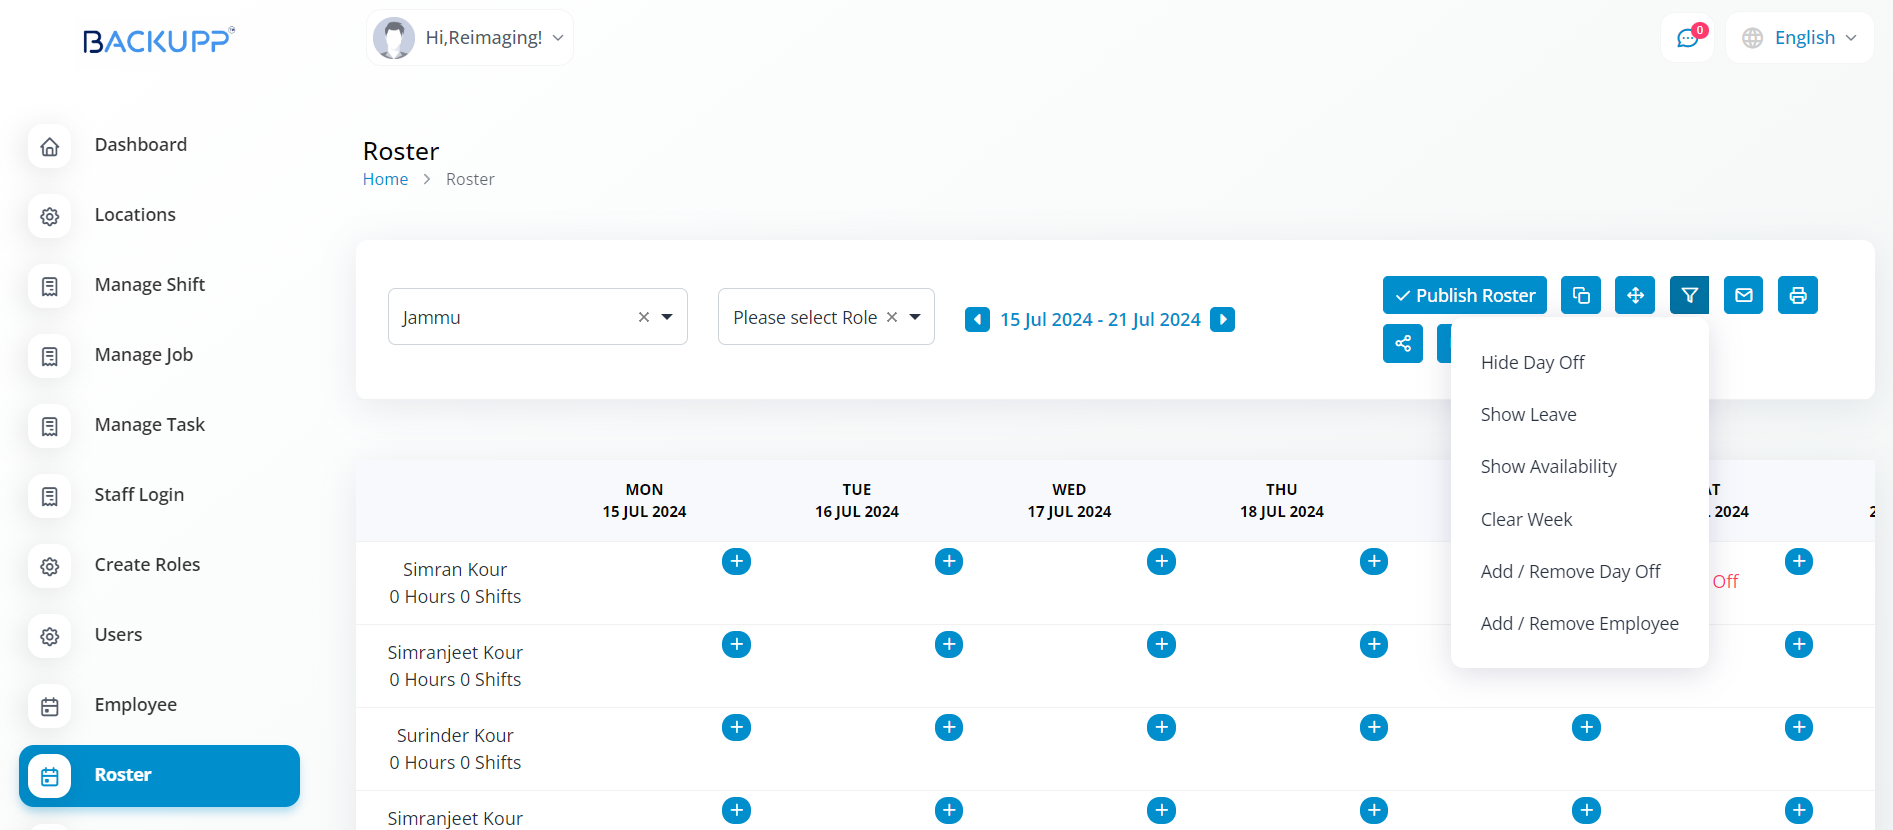
Task: Click the print roster icon button
Action: click(1797, 295)
